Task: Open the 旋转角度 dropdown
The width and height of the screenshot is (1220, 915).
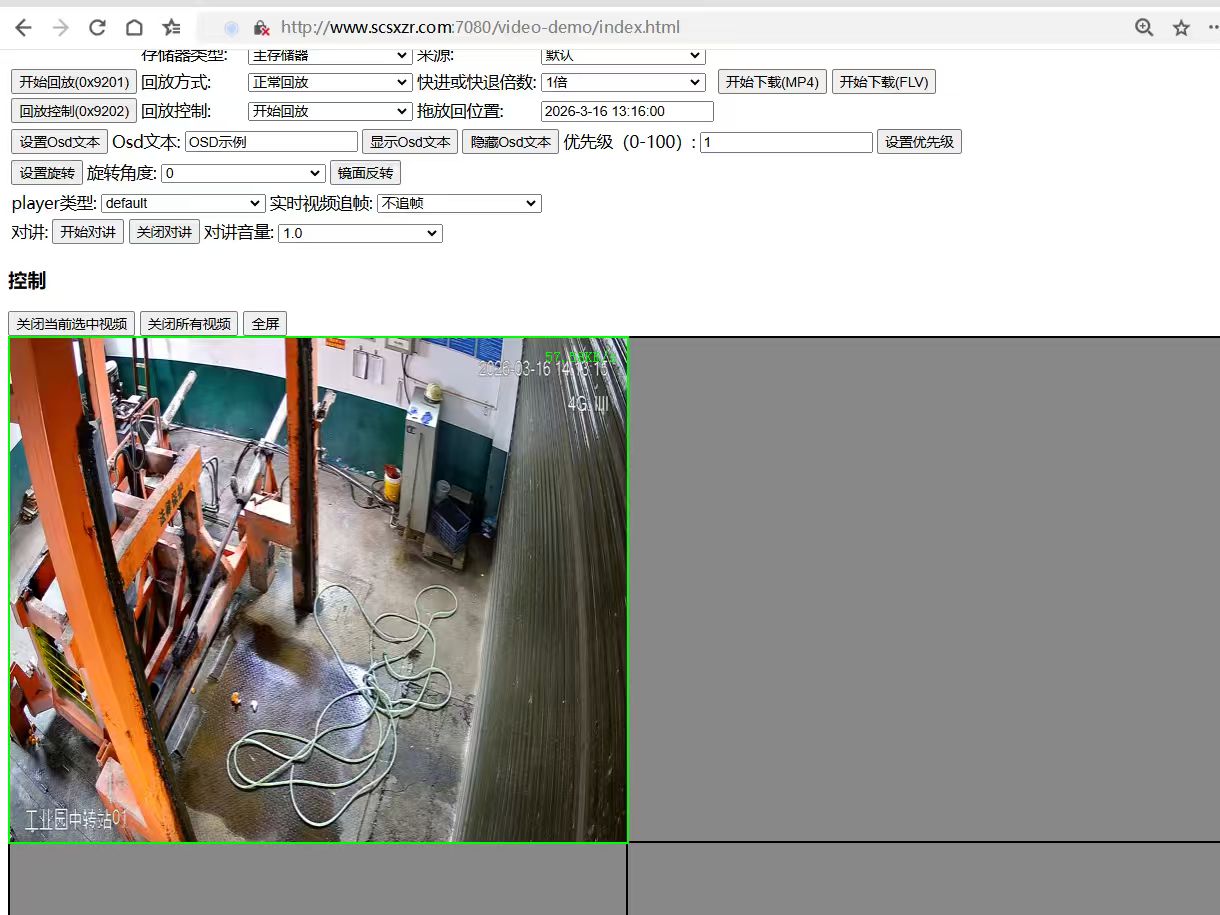Action: 243,173
